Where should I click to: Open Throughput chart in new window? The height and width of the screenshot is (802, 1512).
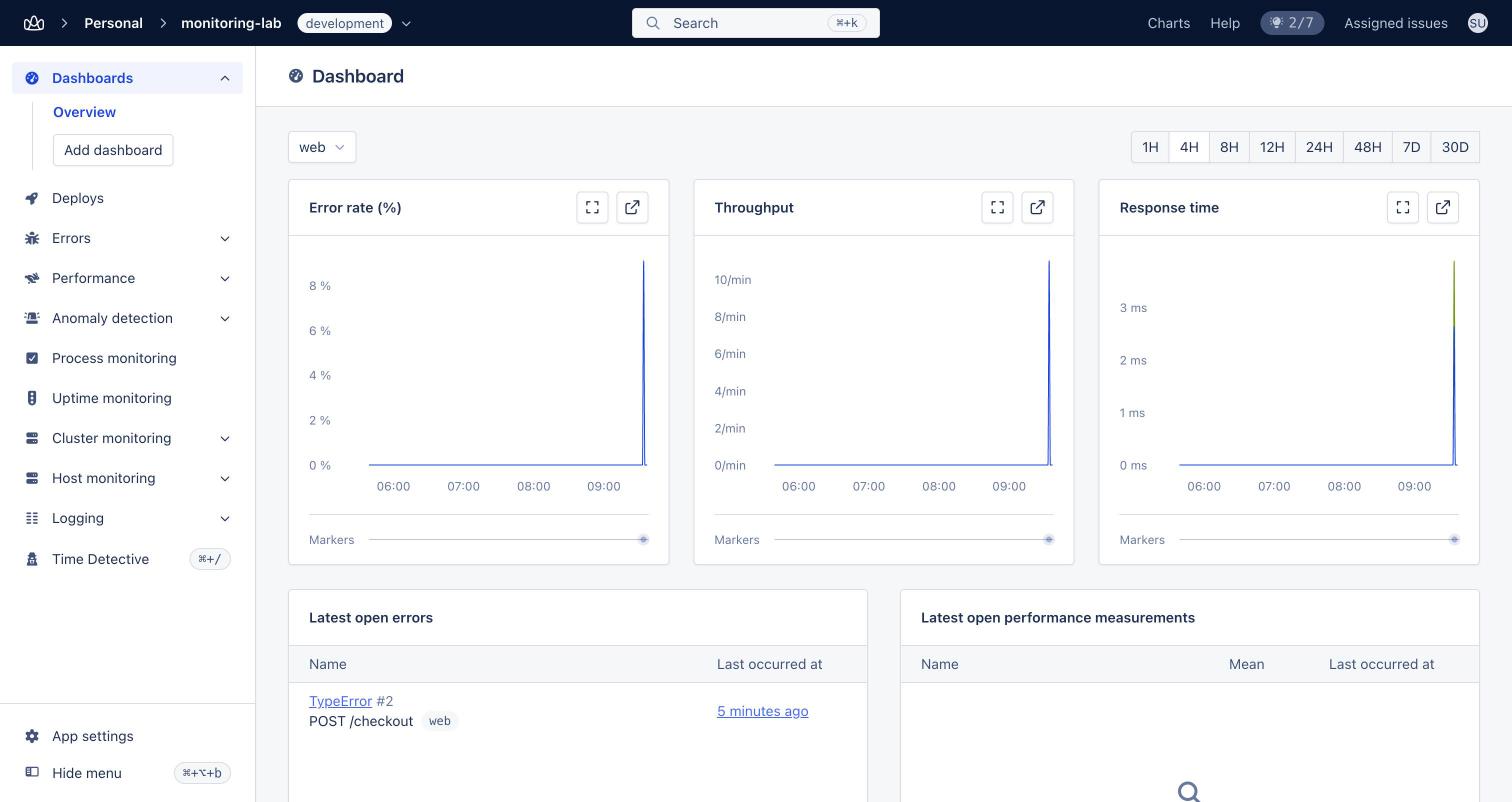click(x=1037, y=207)
